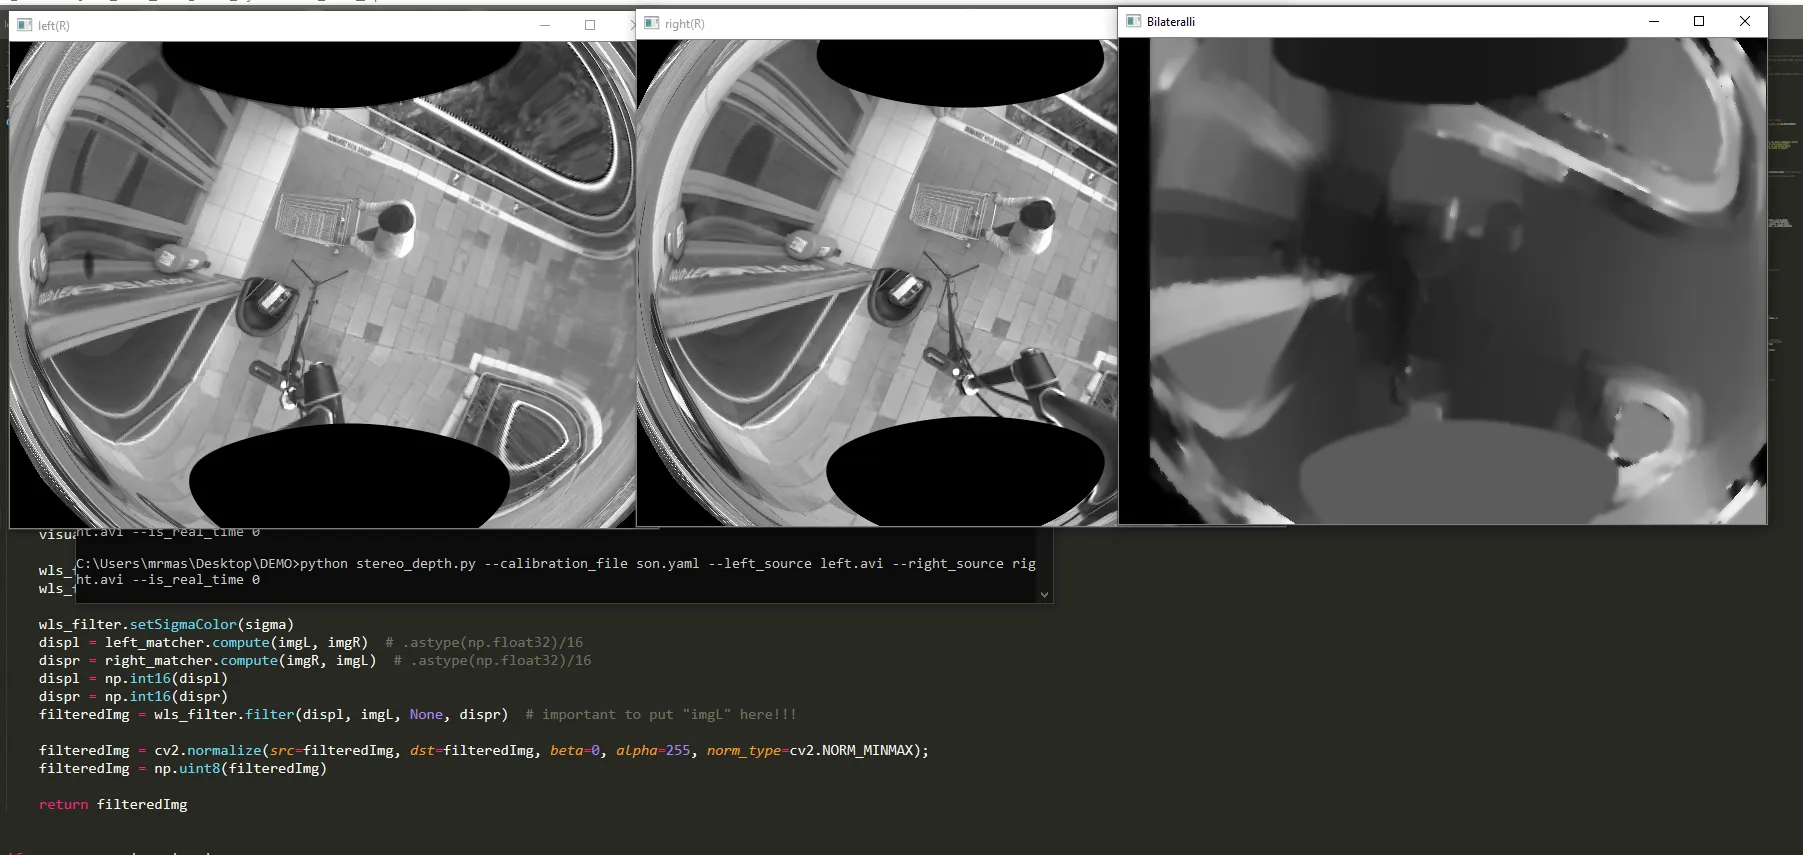Click the right(R) window app icon
This screenshot has width=1803, height=855.
pos(652,23)
